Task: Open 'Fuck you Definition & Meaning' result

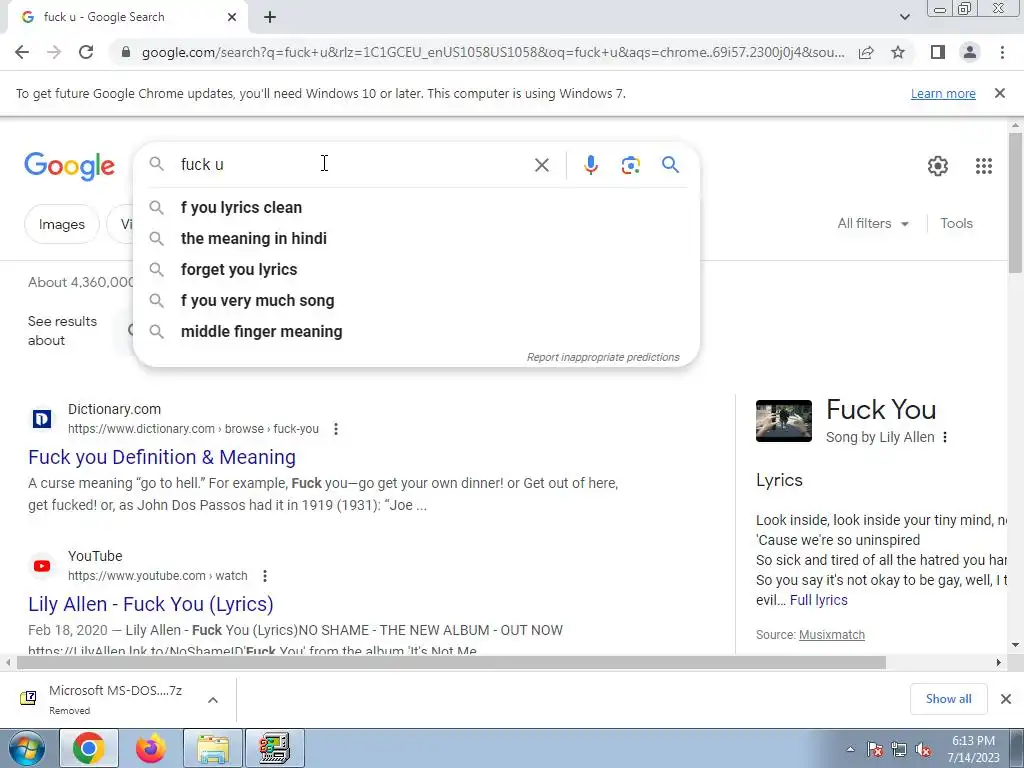Action: click(162, 457)
